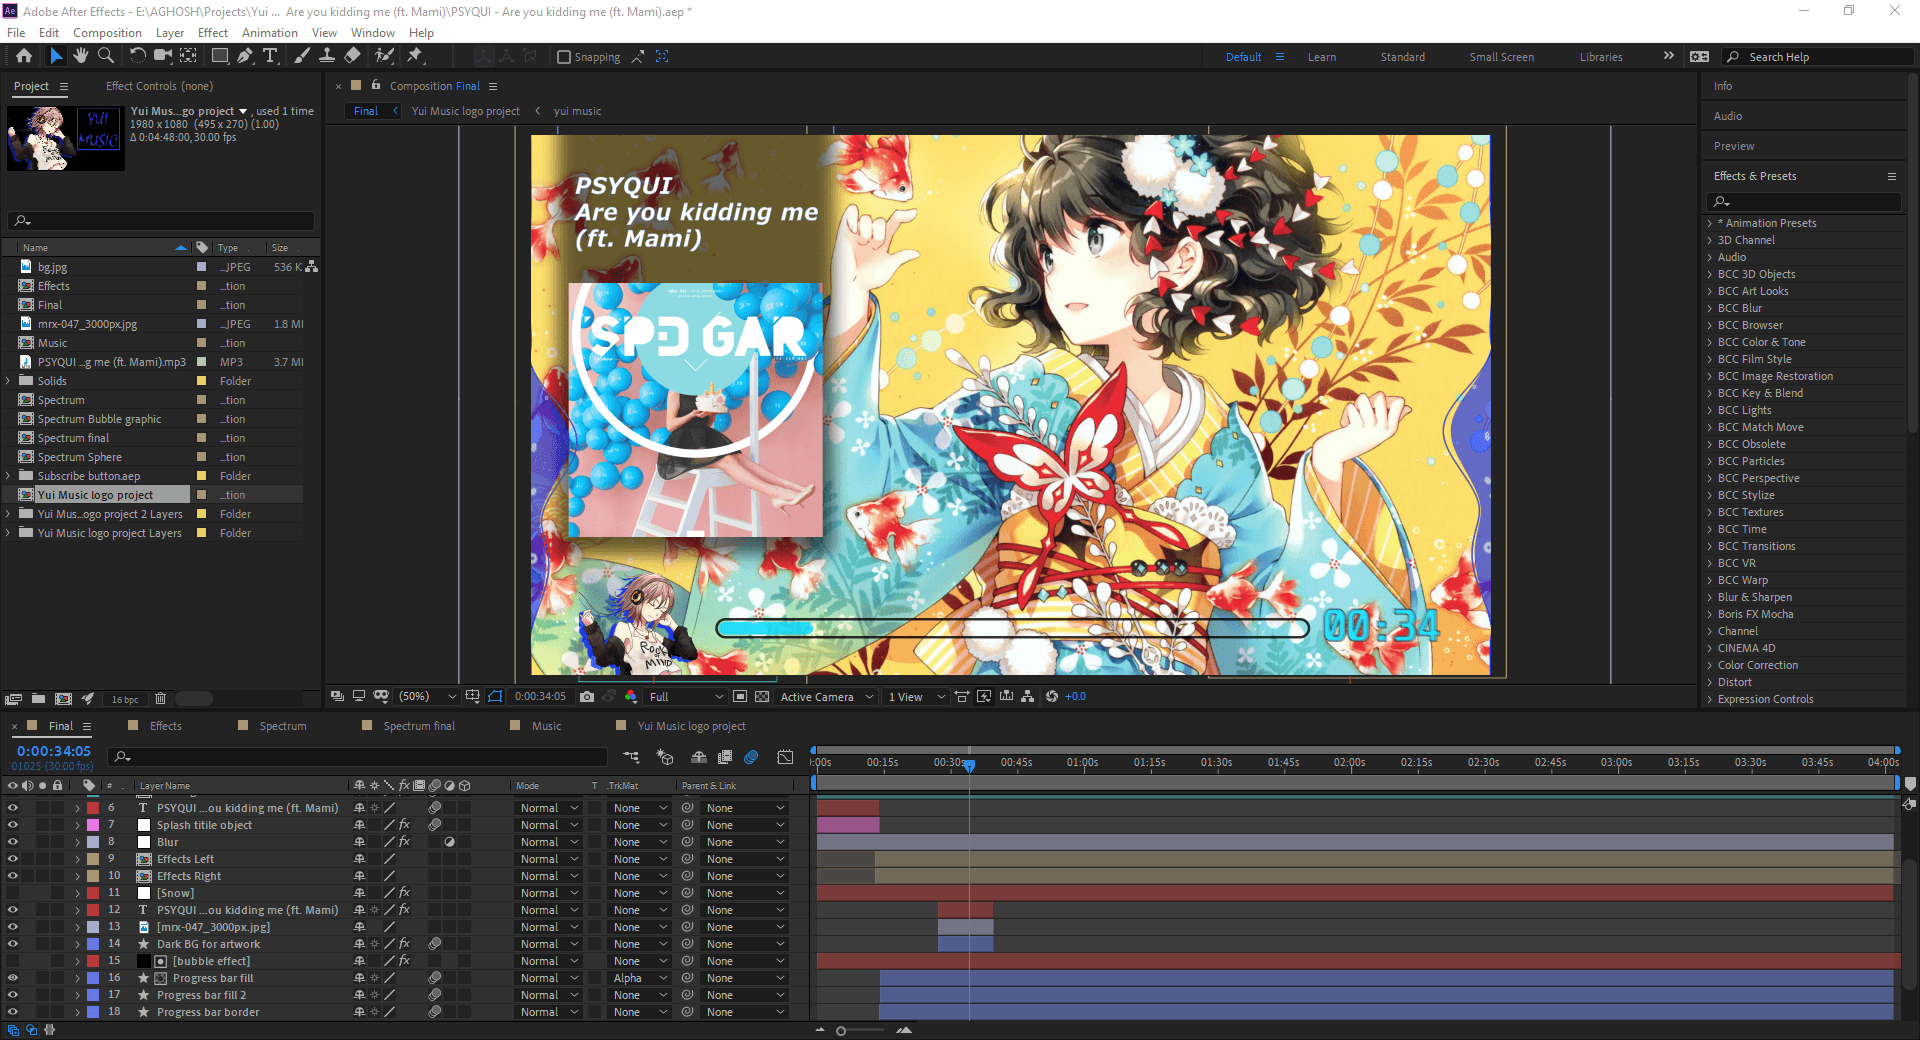Click the Small Screen workspace option

1501,57
